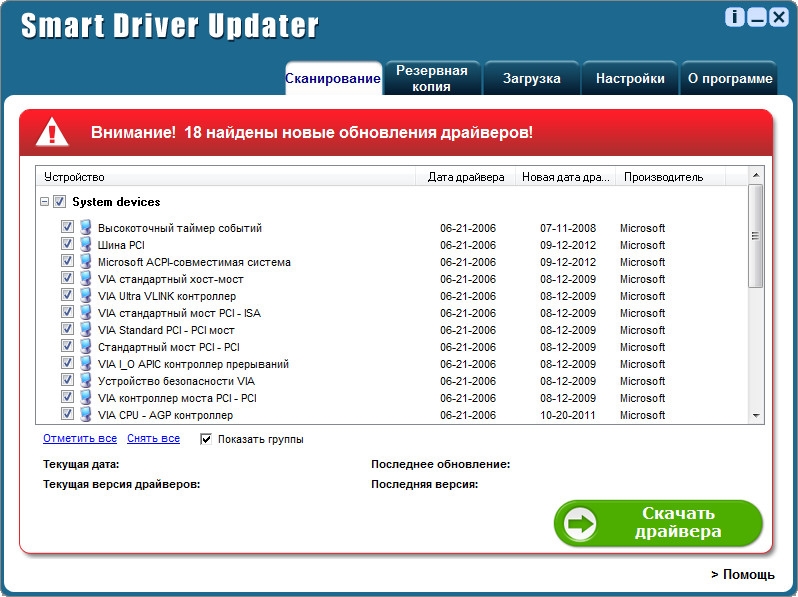Click device icon for VIA Standard PCI - PCI мост
This screenshot has width=798, height=597.
pos(86,329)
